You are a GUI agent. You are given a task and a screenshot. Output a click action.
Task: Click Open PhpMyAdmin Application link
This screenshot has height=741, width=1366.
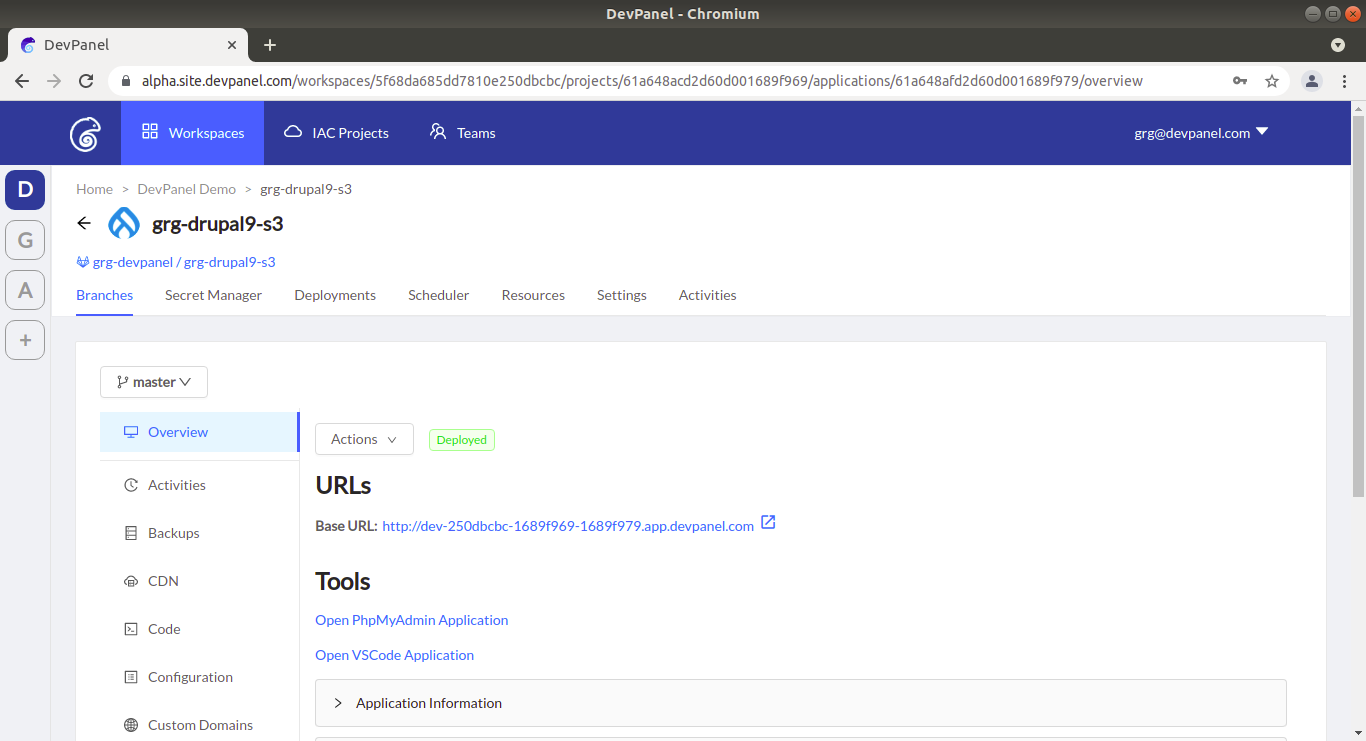[x=411, y=620]
